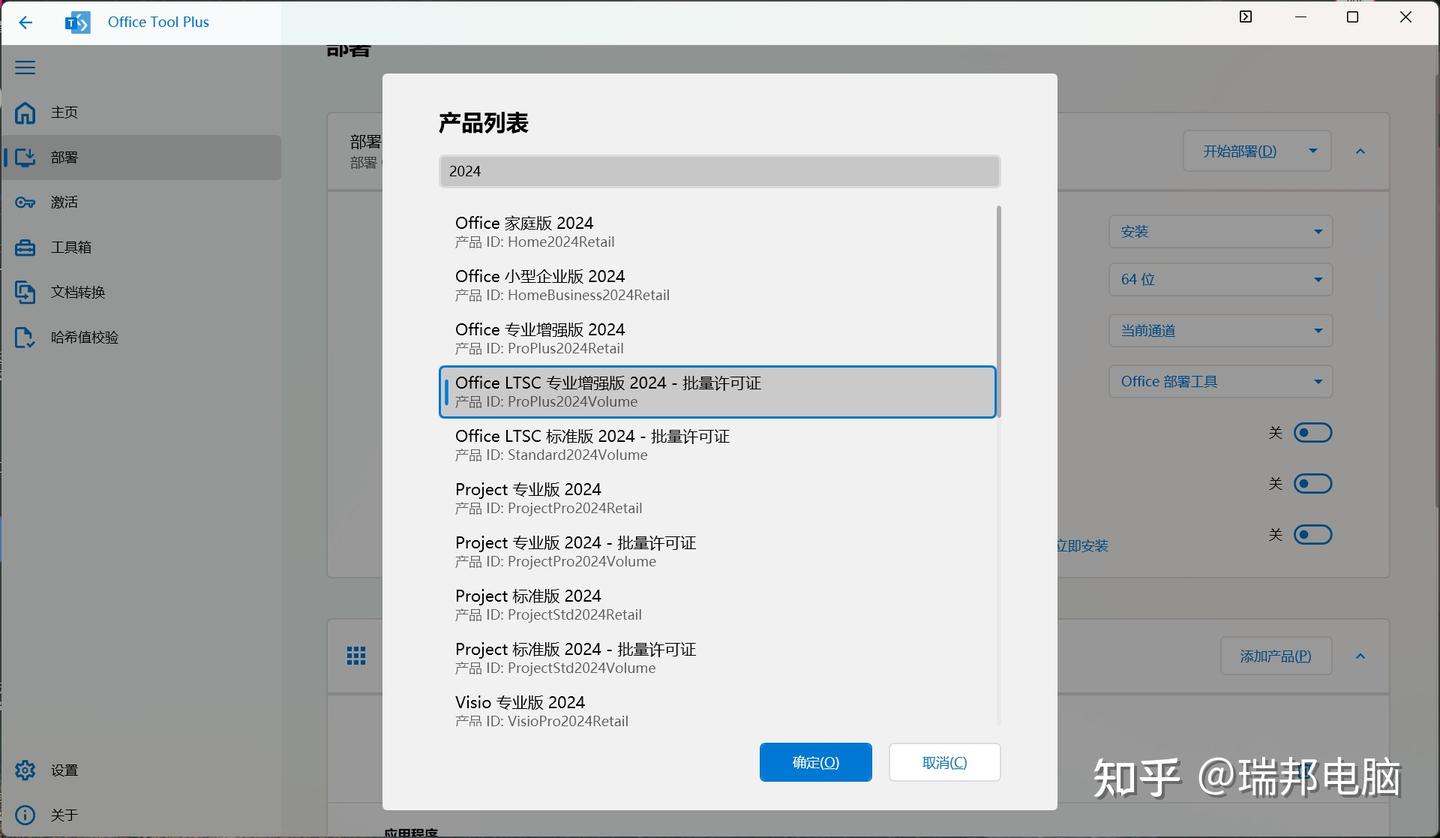Click the document convert icon beside 文档转换

(25, 292)
